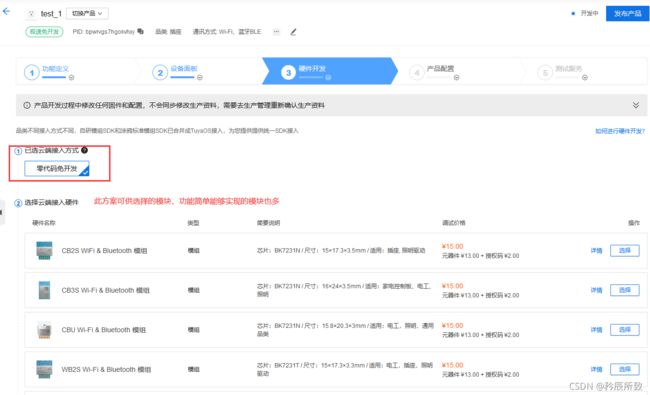650x395 pixels.
Task: Copy the PID with the copy icon
Action: tap(141, 31)
